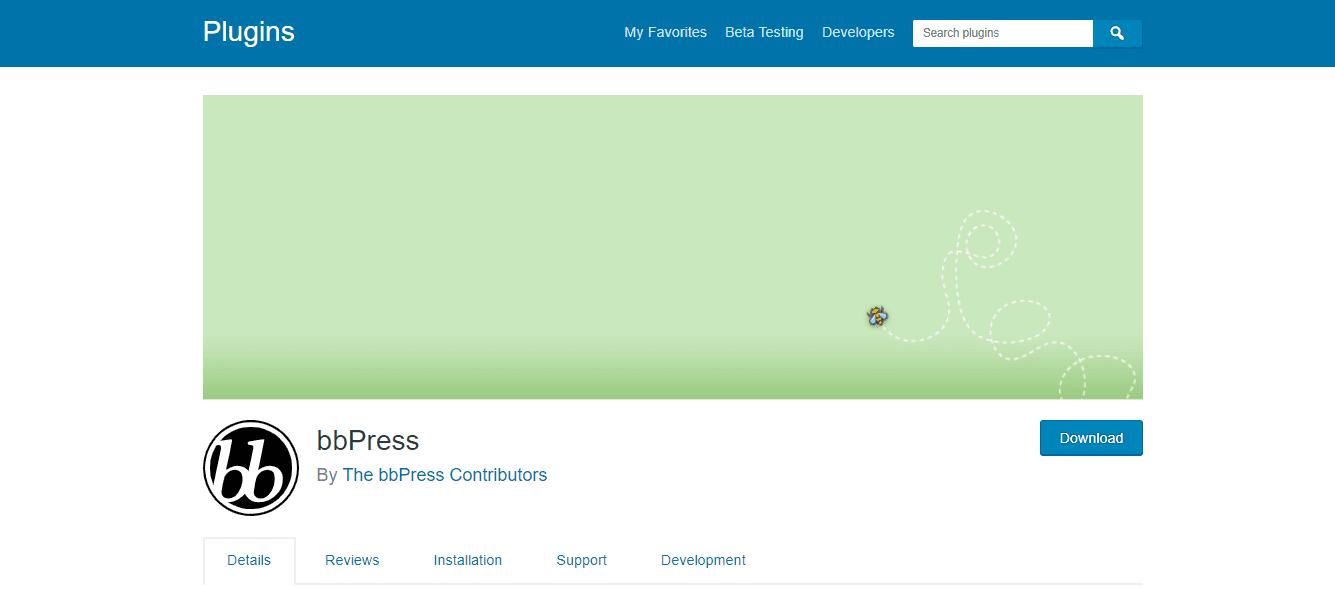Open Beta Testing page
Viewport: 1335px width, 589px height.
coord(764,32)
